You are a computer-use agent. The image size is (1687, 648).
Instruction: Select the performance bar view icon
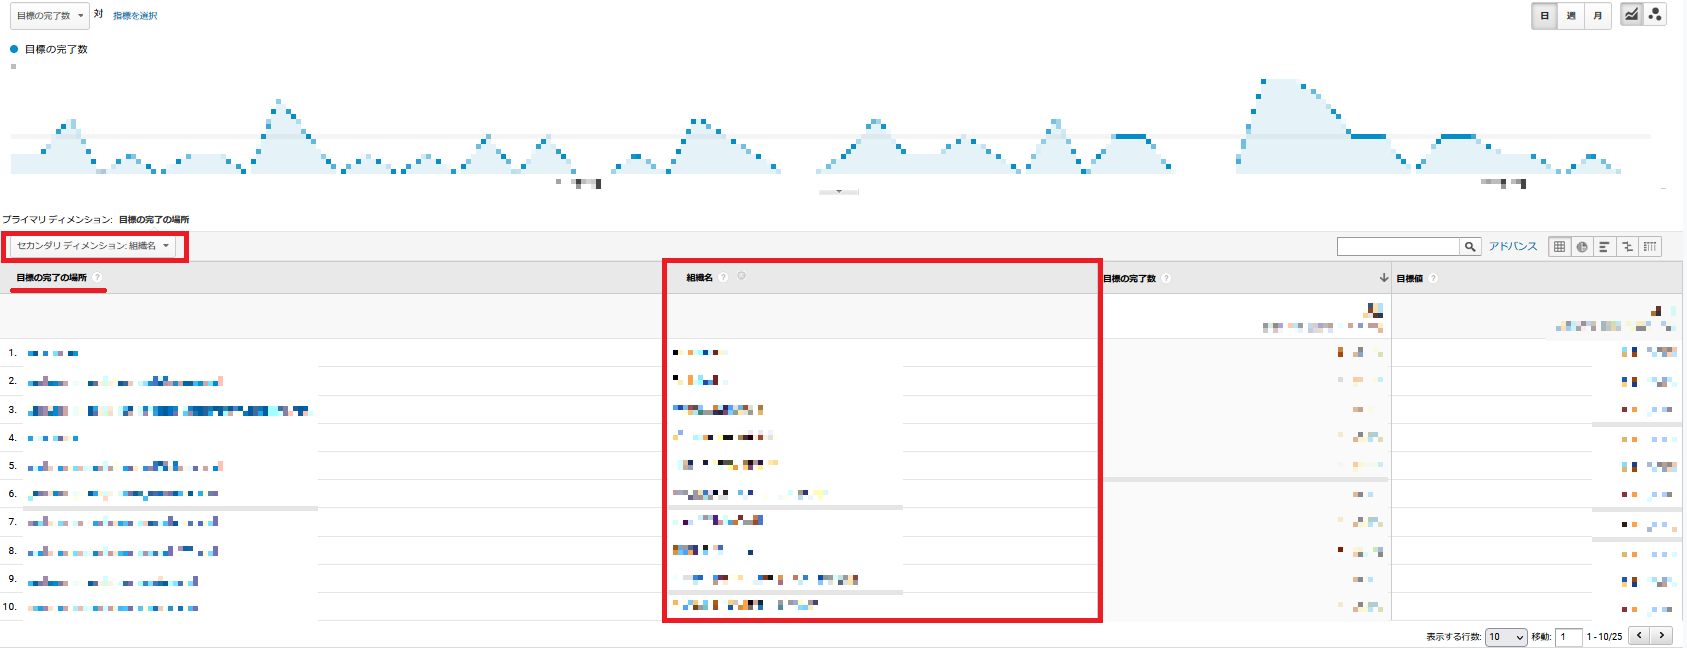pyautogui.click(x=1604, y=247)
